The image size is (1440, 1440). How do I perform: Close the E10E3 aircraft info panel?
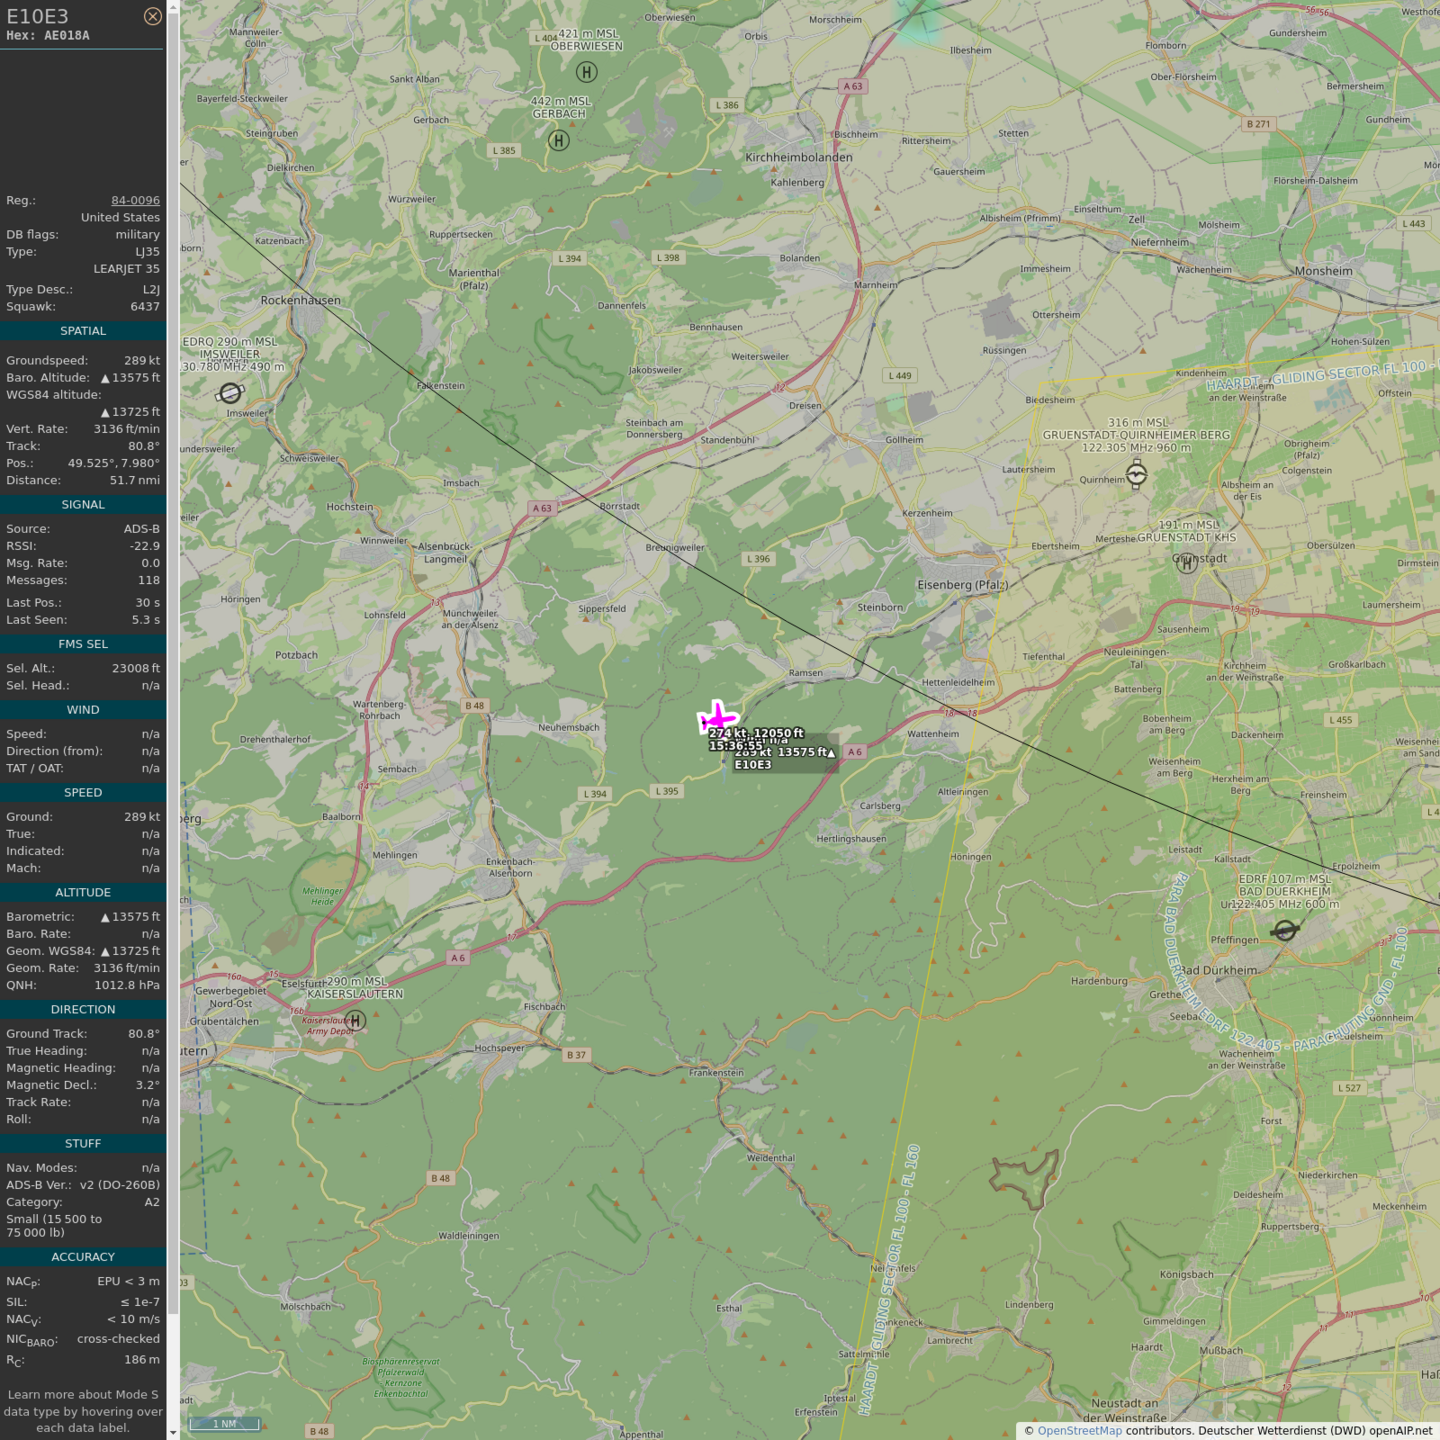click(152, 16)
